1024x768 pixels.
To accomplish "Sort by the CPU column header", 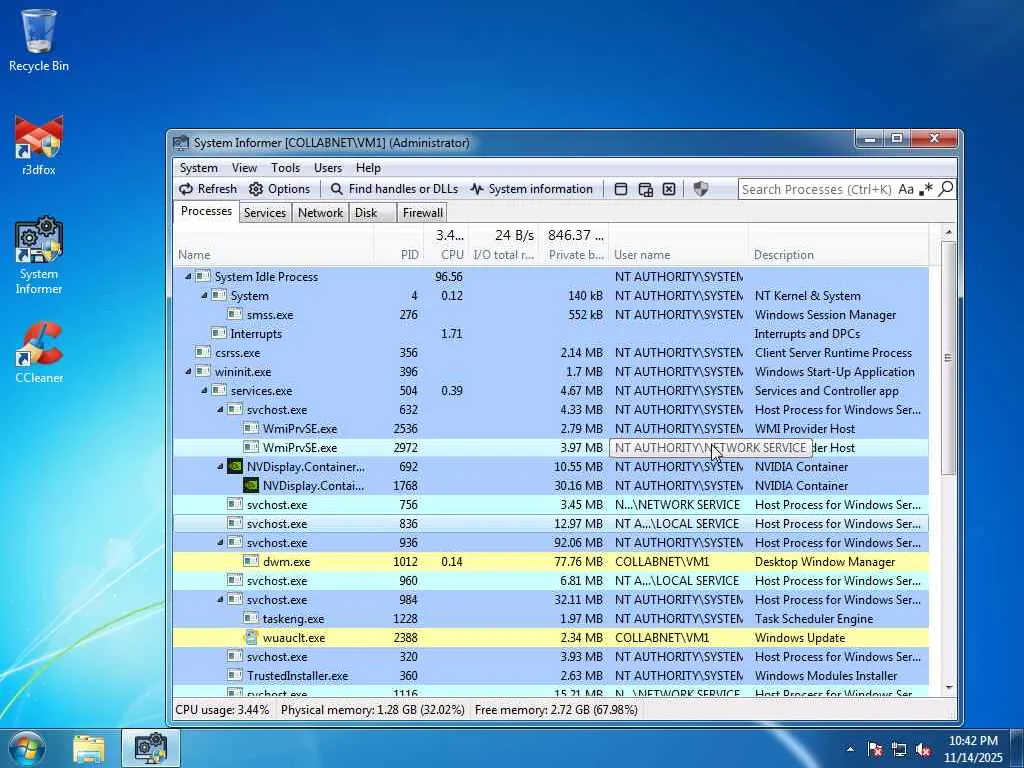I will (447, 244).
